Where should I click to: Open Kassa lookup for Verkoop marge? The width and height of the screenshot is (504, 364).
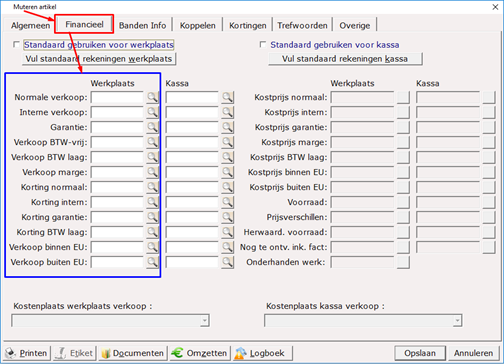pyautogui.click(x=228, y=172)
